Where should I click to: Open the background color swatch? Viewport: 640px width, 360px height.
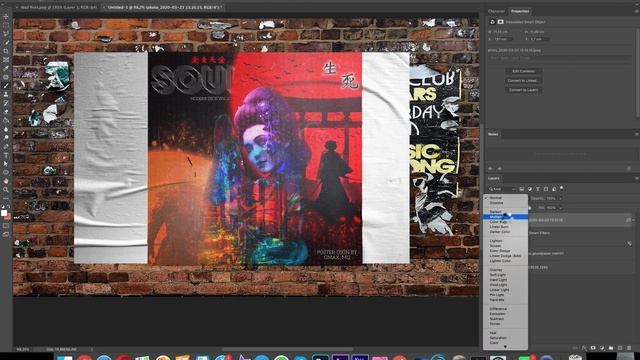pyautogui.click(x=9, y=217)
